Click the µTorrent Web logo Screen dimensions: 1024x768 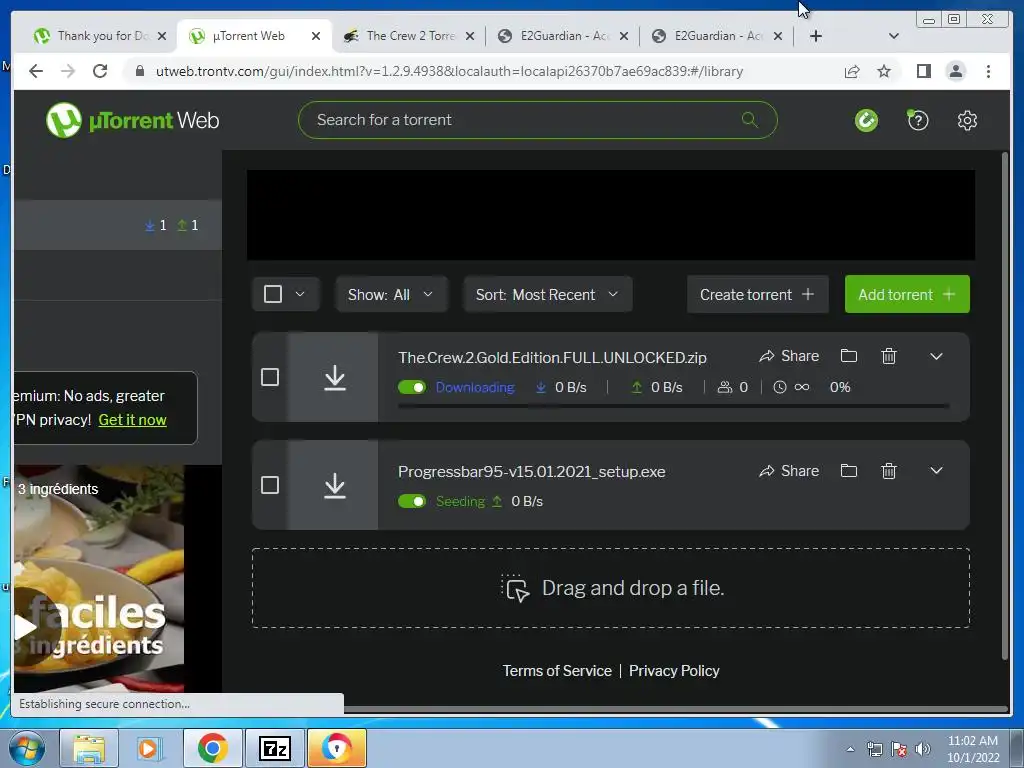pyautogui.click(x=133, y=120)
